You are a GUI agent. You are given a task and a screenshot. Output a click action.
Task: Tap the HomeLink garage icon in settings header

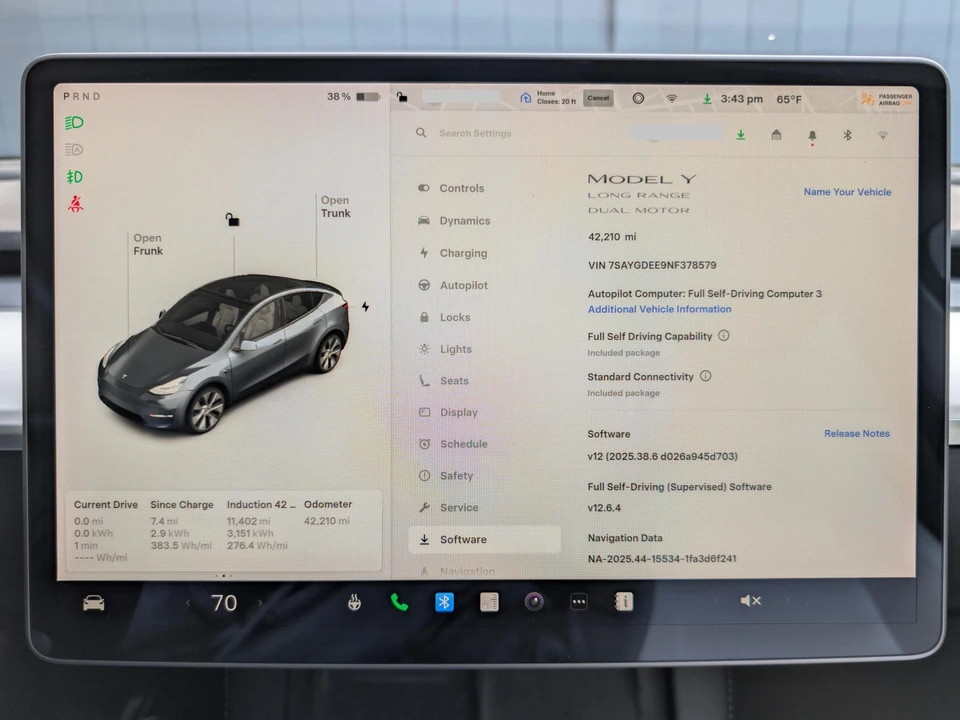click(776, 135)
